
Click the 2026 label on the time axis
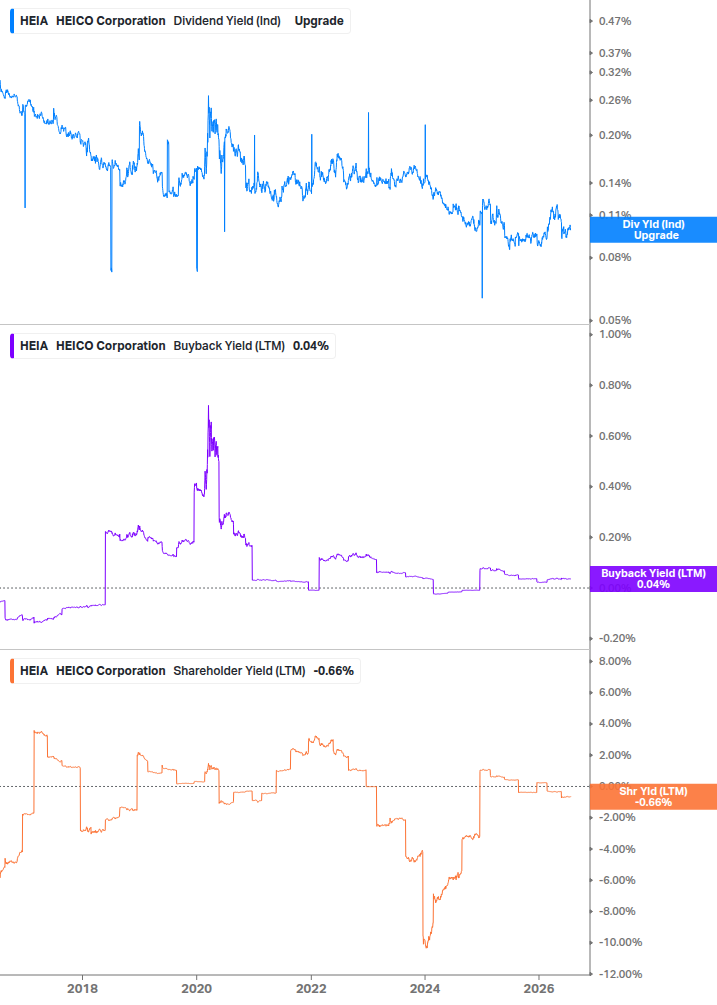[x=539, y=988]
